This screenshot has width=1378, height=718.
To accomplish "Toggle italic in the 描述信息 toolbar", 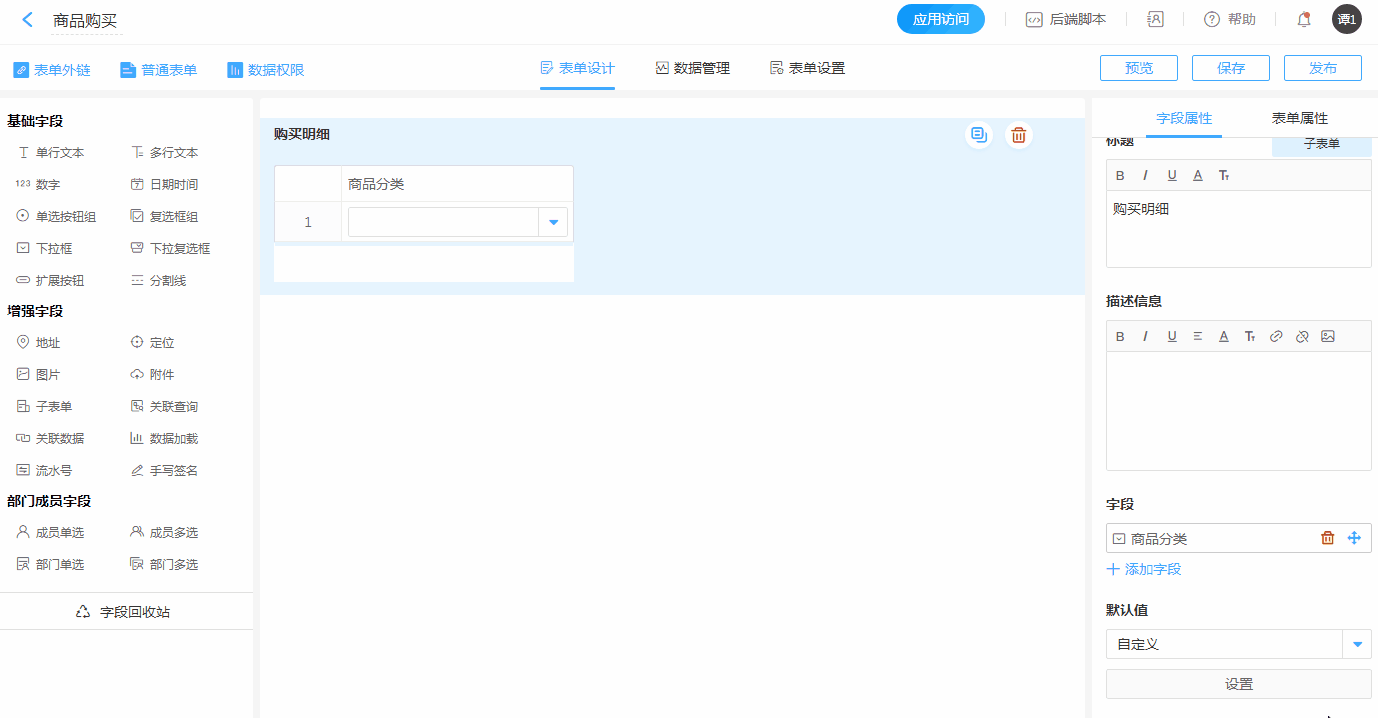I will [1146, 336].
